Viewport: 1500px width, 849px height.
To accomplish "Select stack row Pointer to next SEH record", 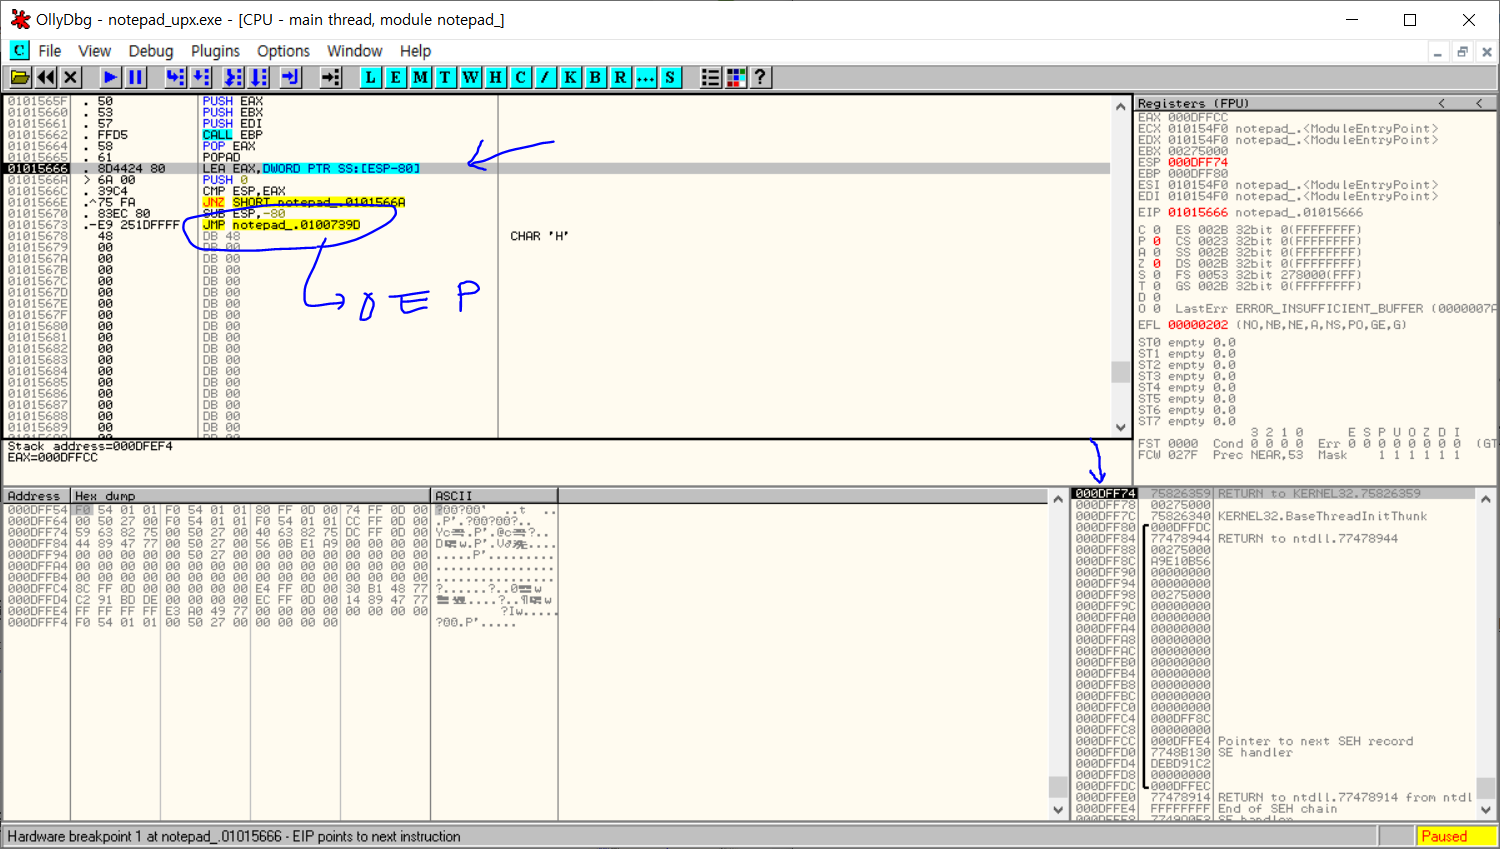I will coord(1273,741).
